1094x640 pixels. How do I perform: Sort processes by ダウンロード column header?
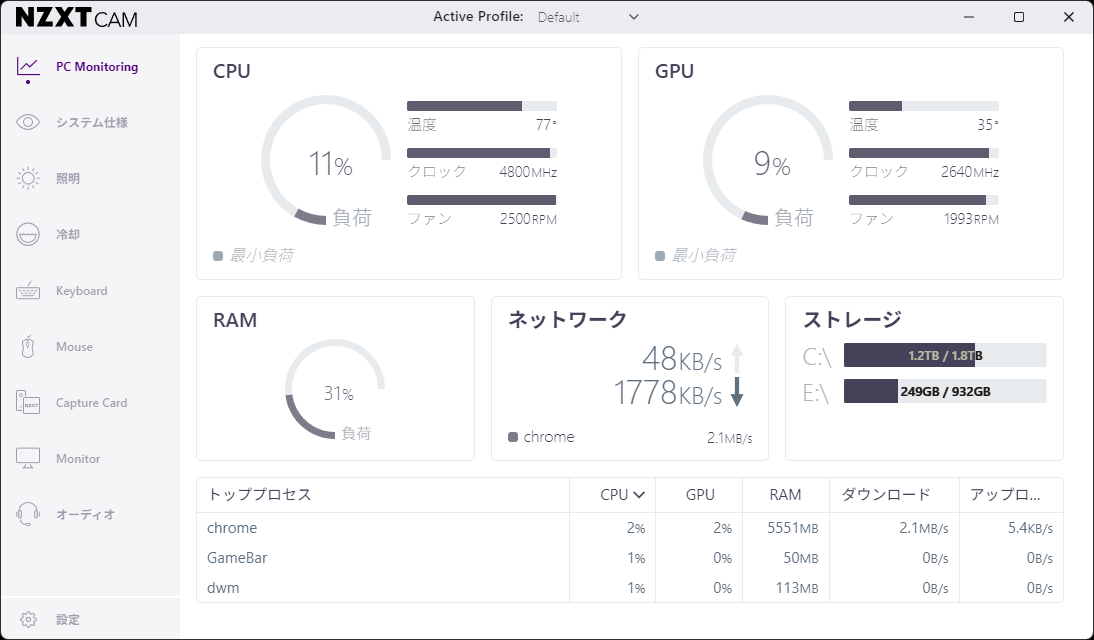(885, 495)
